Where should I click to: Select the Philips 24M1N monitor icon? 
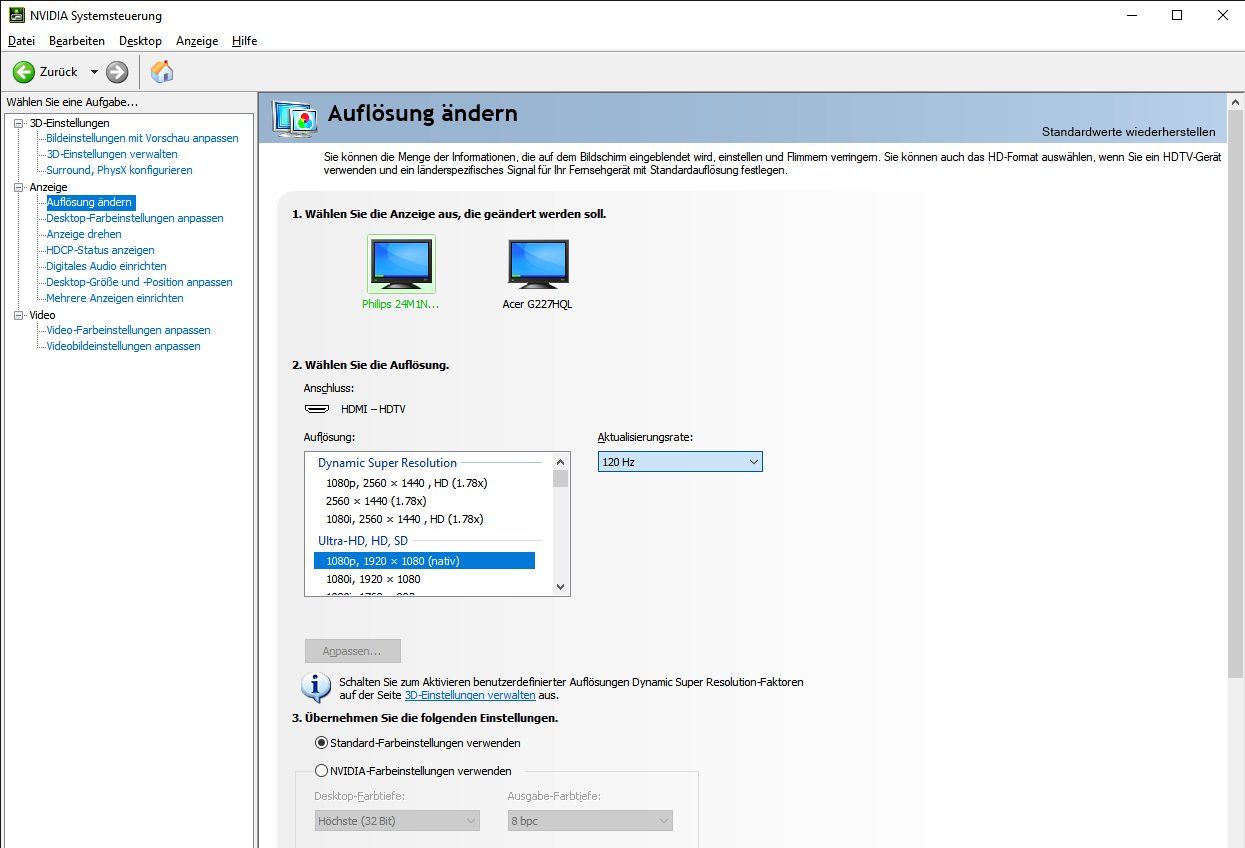click(401, 264)
